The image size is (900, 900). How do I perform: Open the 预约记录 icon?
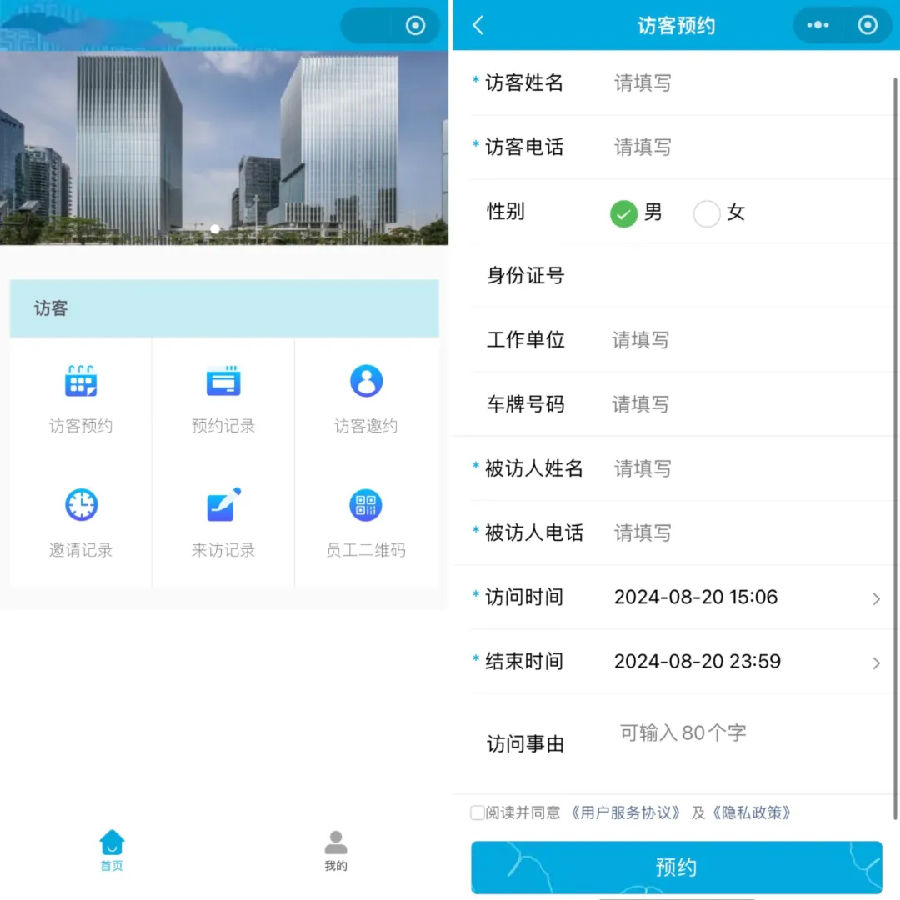click(223, 382)
